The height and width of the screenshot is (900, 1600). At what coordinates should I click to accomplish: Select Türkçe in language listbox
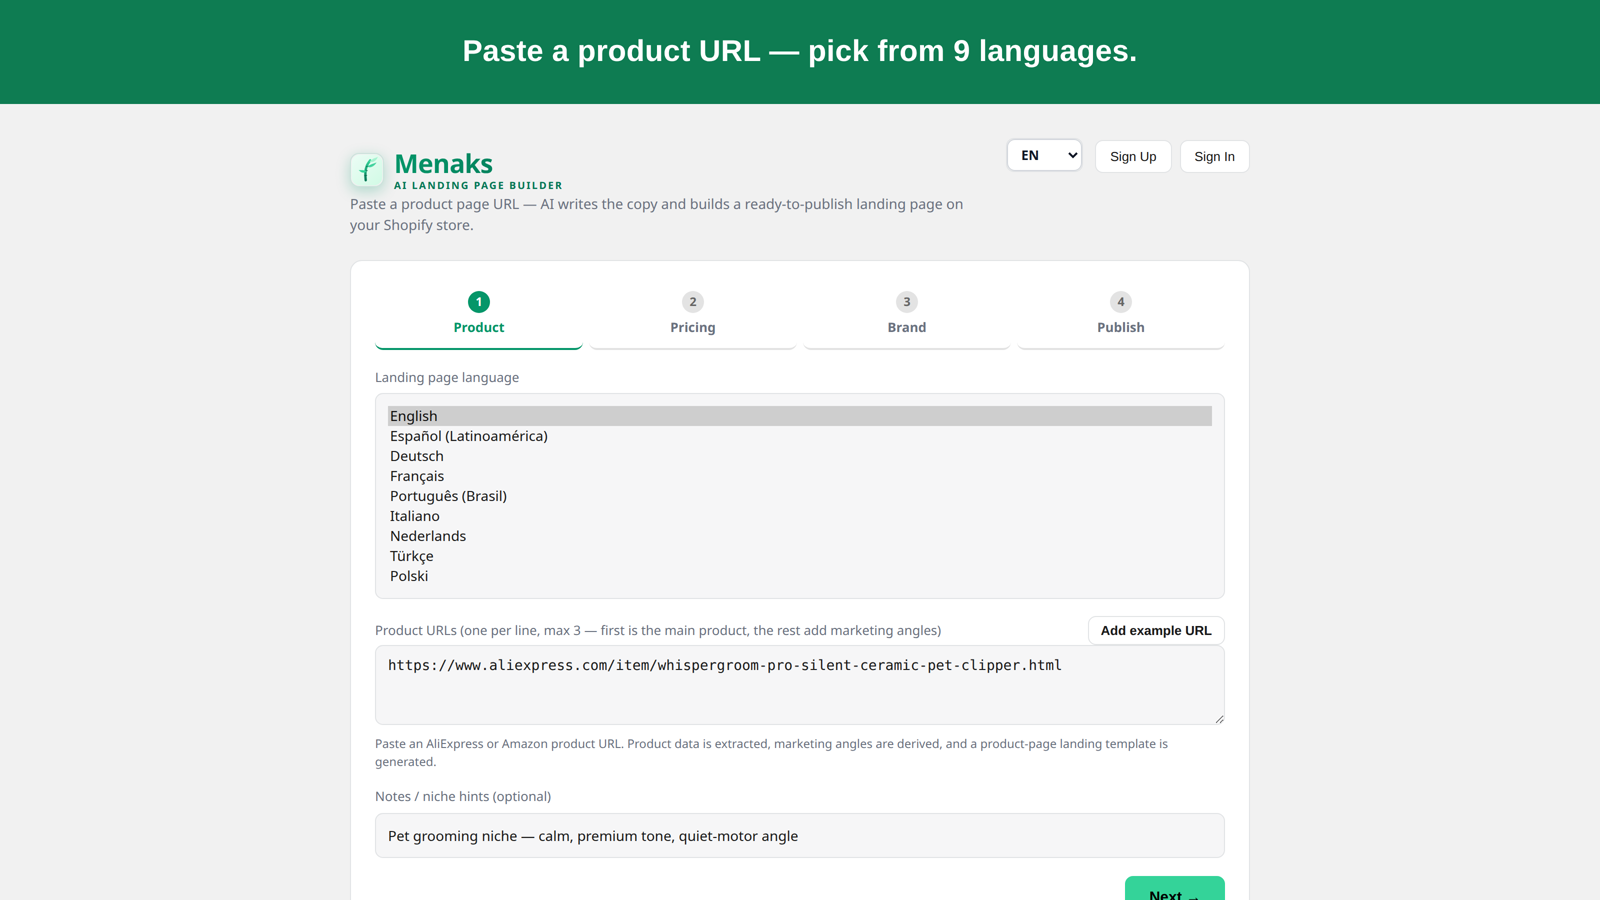tap(800, 556)
